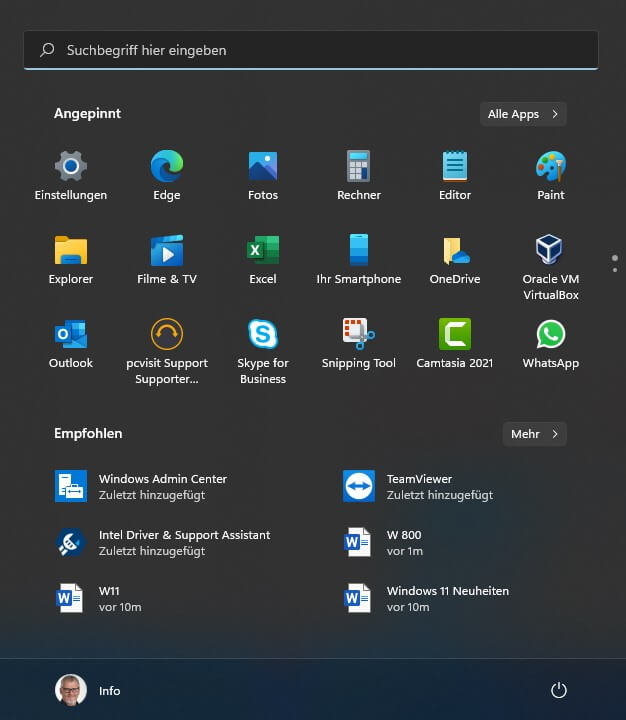The width and height of the screenshot is (626, 720).
Task: Open recommended Windows Admin Center
Action: (x=141, y=486)
